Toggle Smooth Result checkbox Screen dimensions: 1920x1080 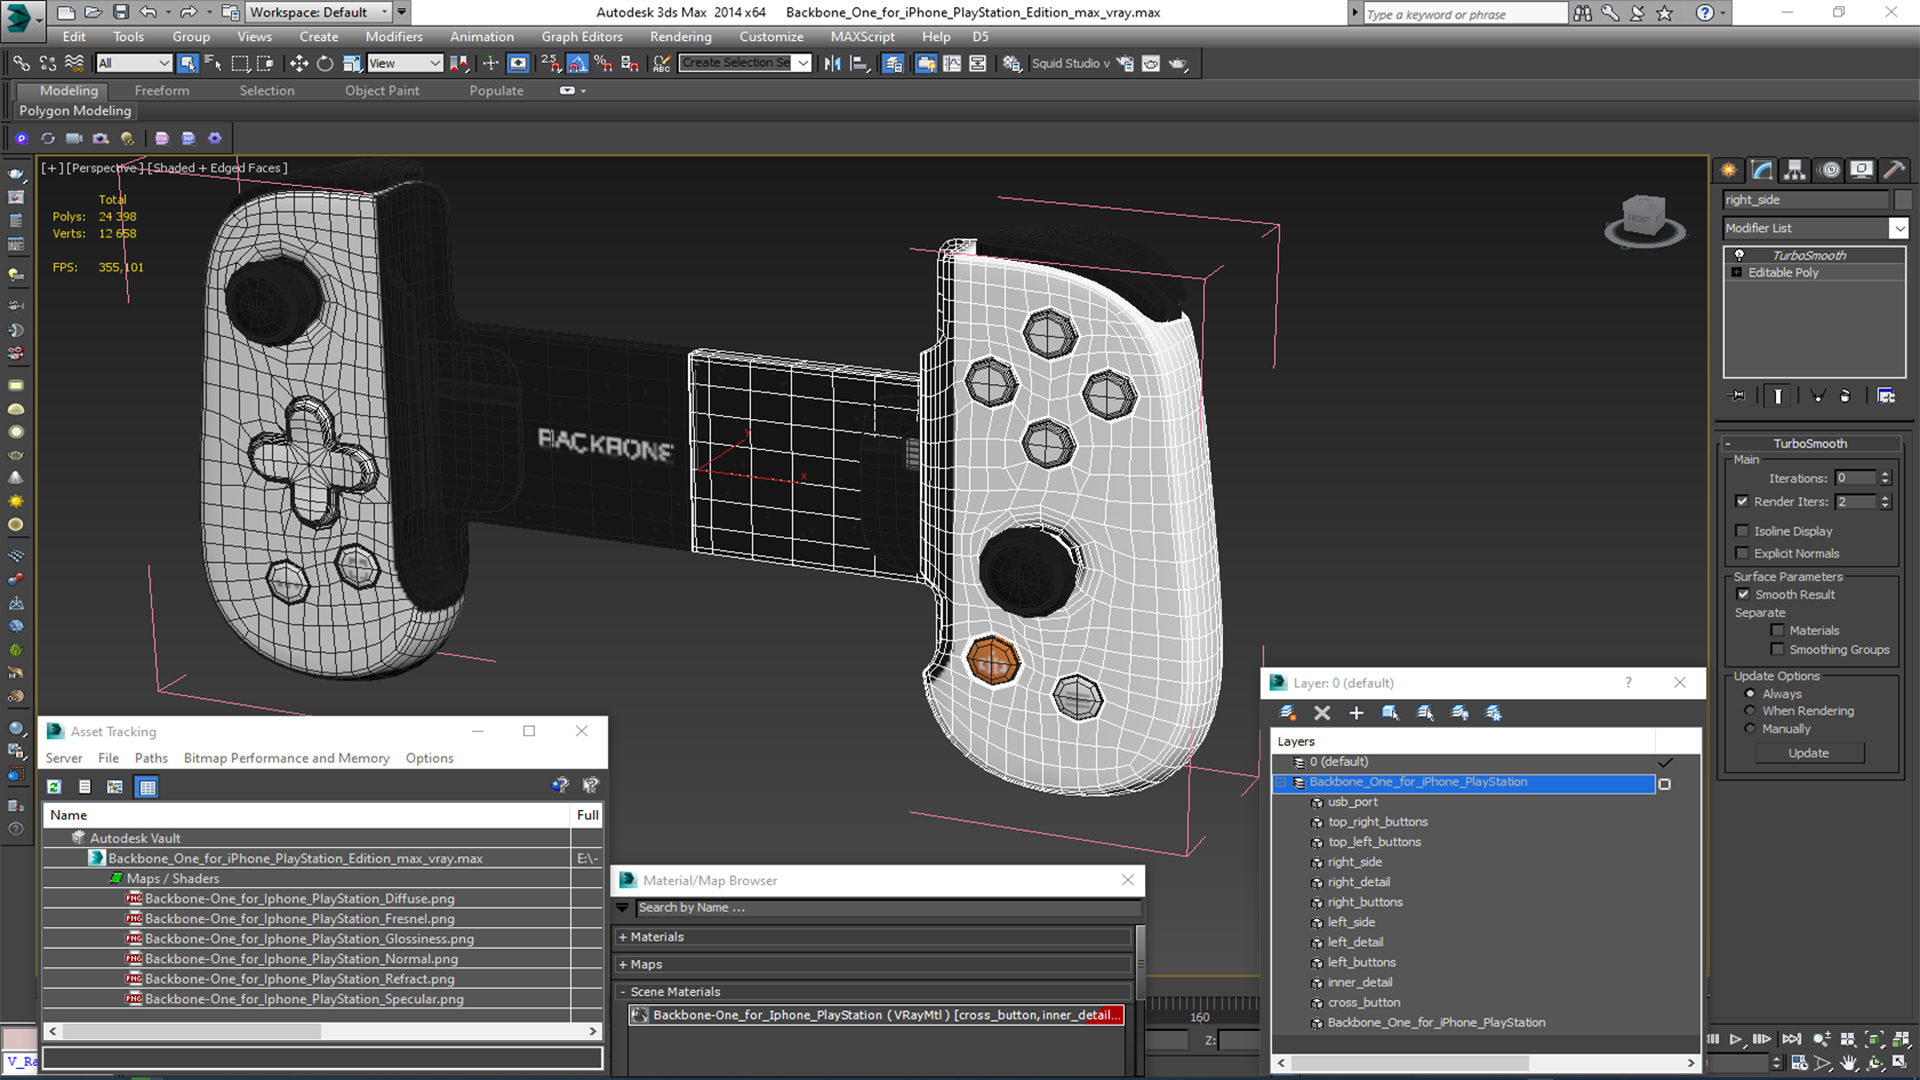tap(1743, 594)
